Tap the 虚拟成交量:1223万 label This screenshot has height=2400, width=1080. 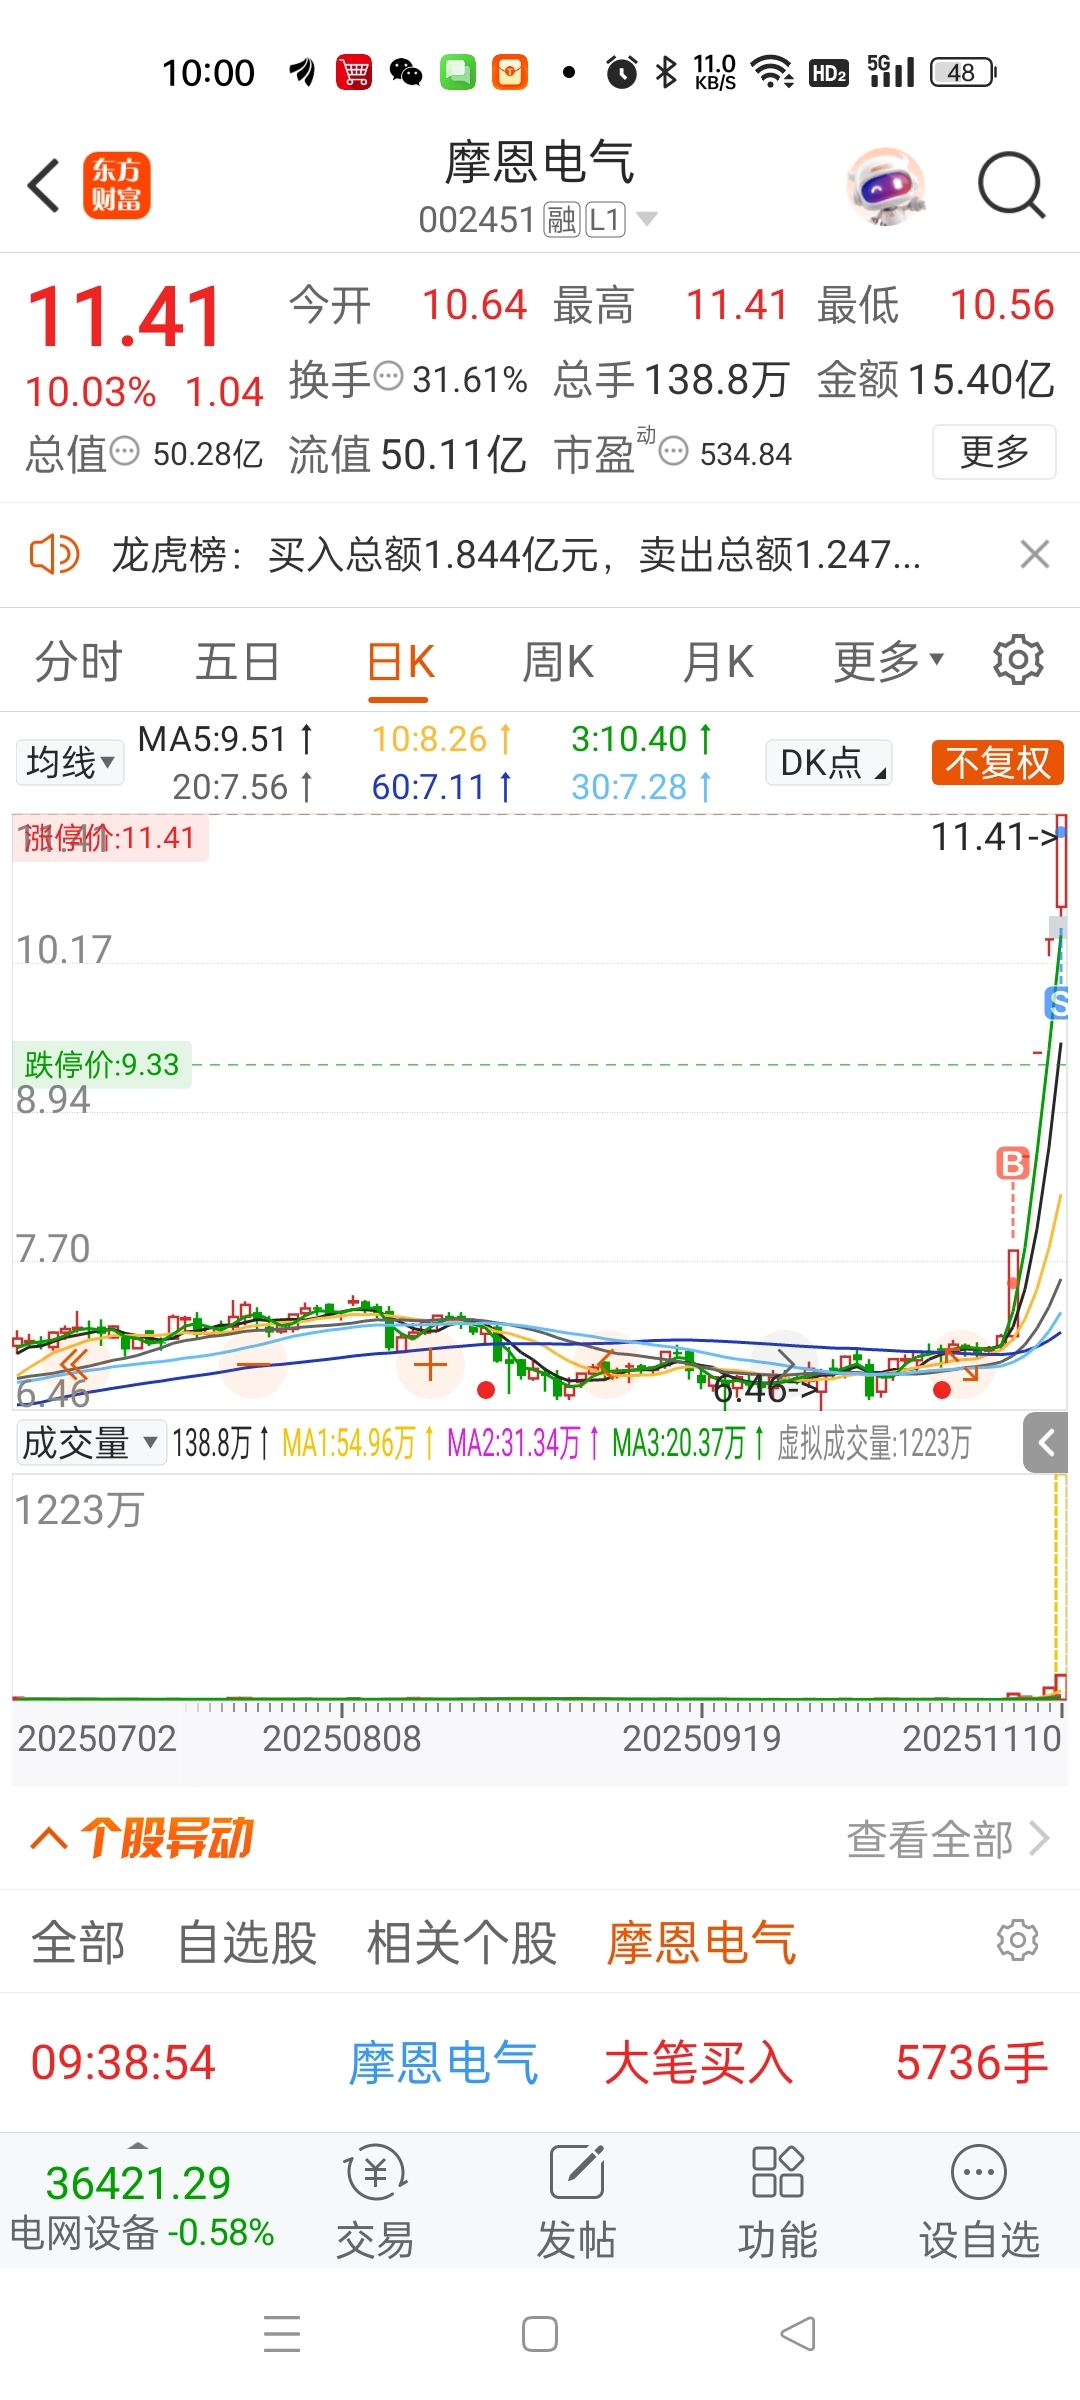click(x=874, y=1443)
